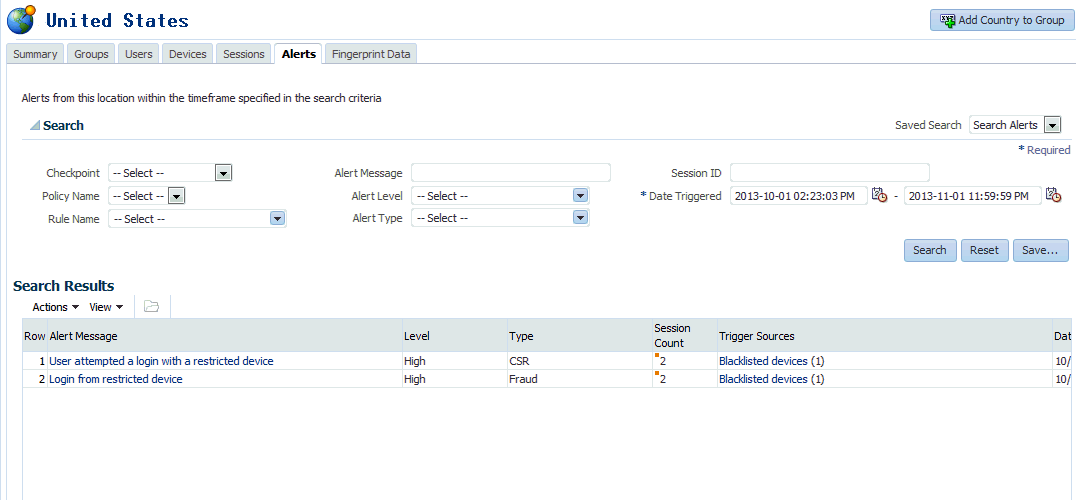This screenshot has height=500, width=1076.
Task: Switch to the Users tab
Action: pos(139,54)
